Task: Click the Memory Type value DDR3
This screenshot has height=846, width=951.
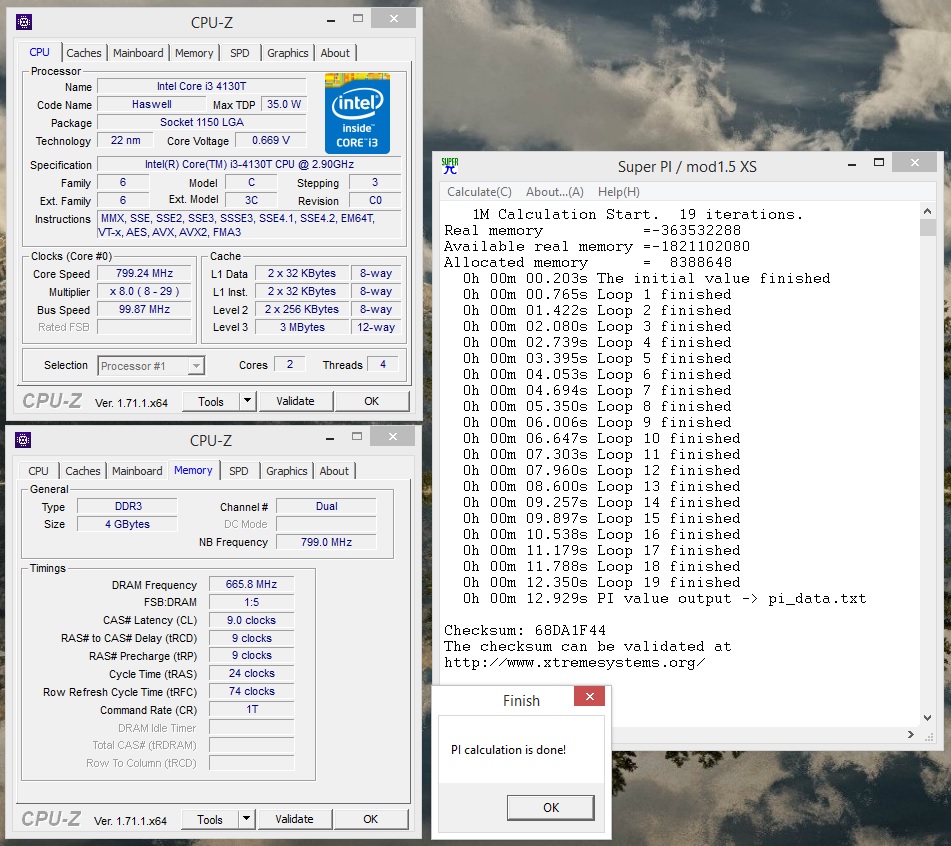Action: pyautogui.click(x=128, y=506)
